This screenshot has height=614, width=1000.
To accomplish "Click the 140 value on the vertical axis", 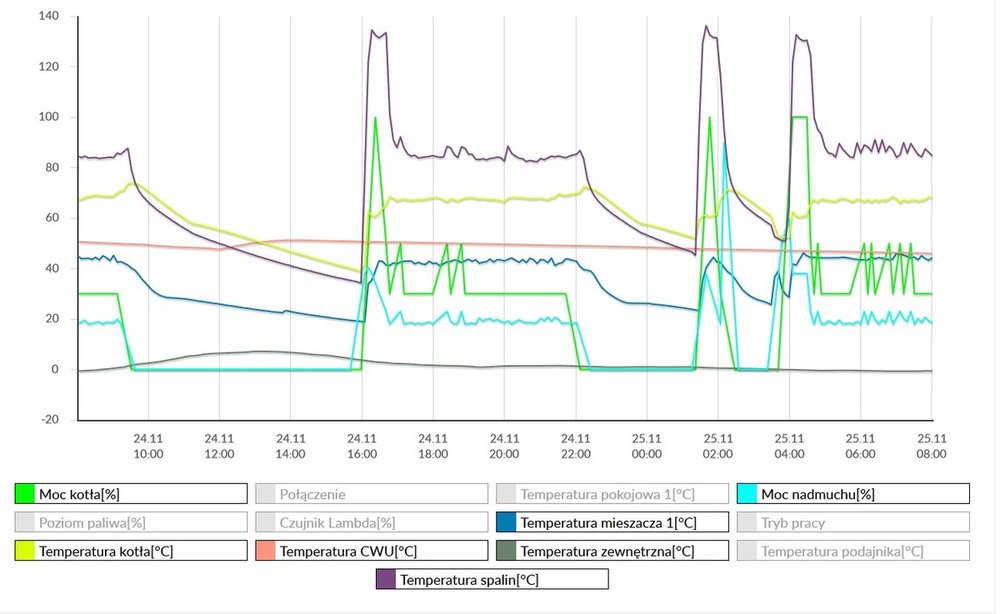I will tap(48, 17).
